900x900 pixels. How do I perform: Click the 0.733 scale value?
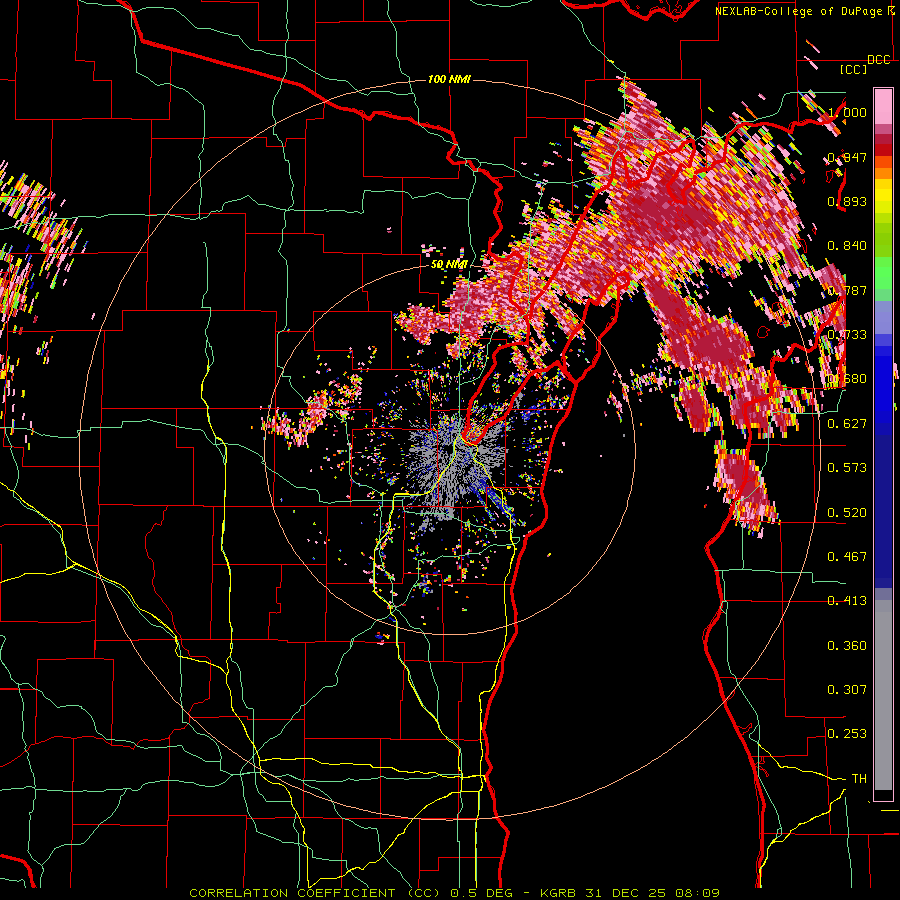(x=847, y=335)
